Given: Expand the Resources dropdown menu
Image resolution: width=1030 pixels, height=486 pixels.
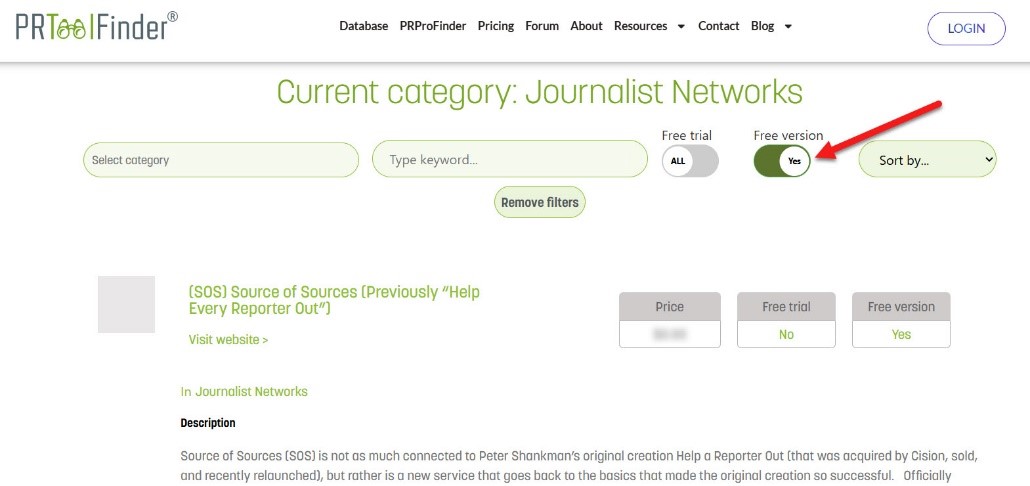Looking at the screenshot, I should click(649, 26).
